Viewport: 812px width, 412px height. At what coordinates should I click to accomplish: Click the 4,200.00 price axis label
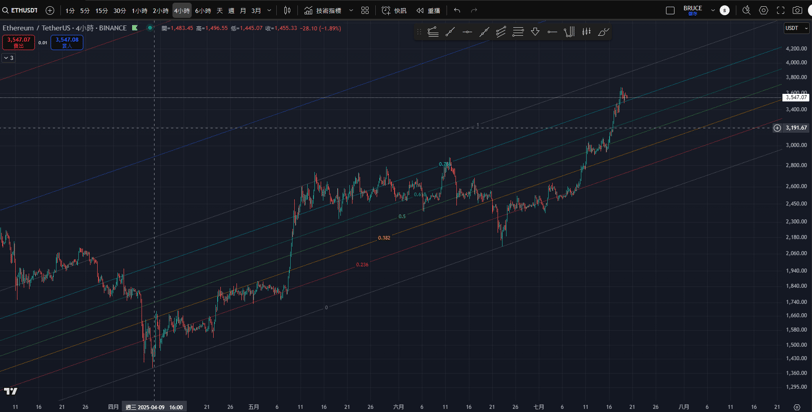(x=796, y=49)
